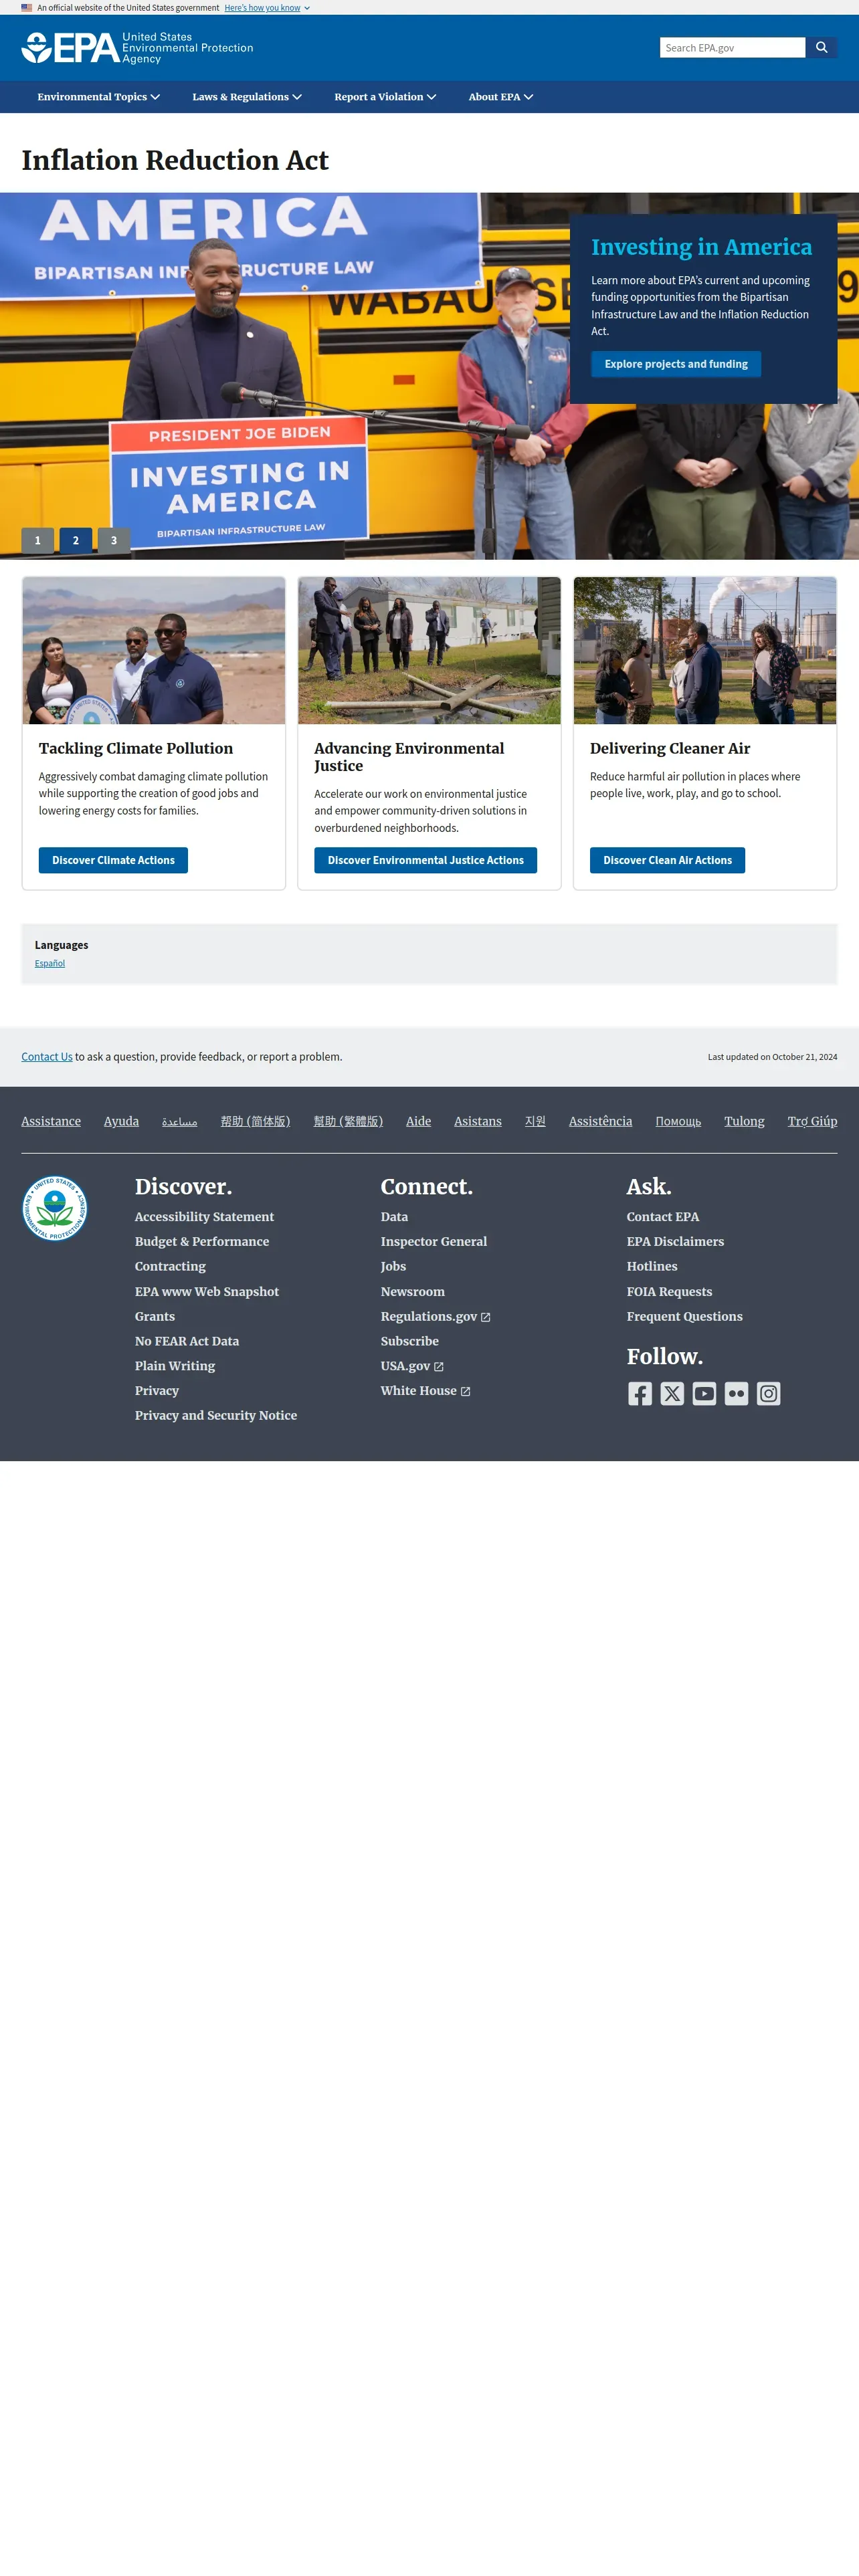
Task: Go to carousel slide 1
Action: point(38,540)
